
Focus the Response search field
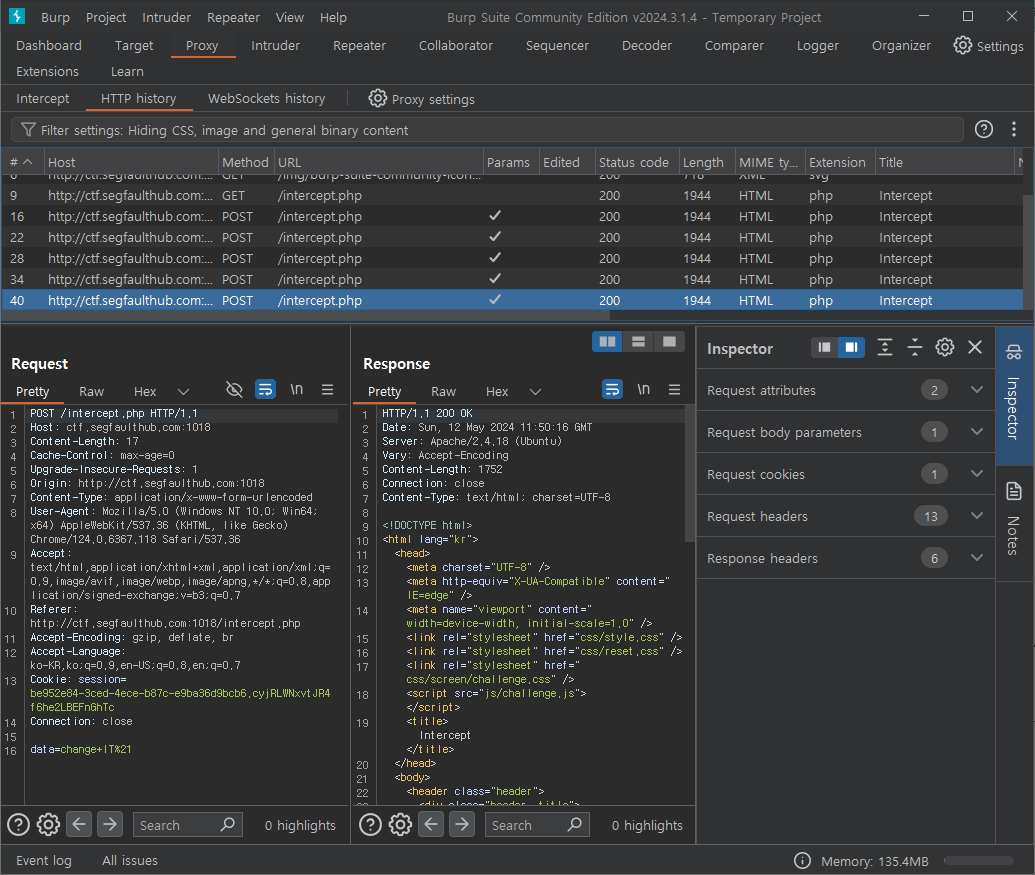pyautogui.click(x=537, y=825)
